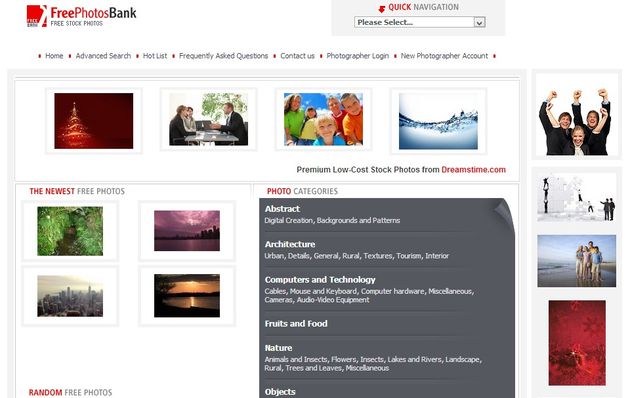Screen dimensions: 630x398
Task: Open the Quick Navigation 'Please Select...' dropdown
Action: (x=419, y=22)
